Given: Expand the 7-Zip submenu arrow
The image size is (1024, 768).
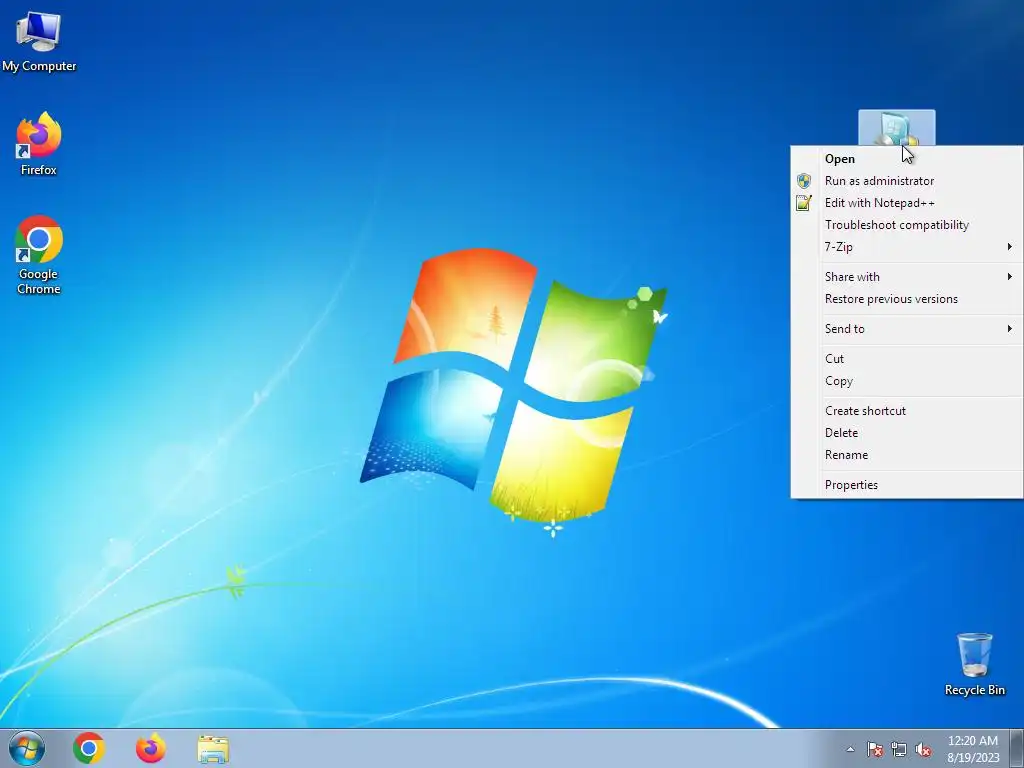Looking at the screenshot, I should pyautogui.click(x=1010, y=247).
